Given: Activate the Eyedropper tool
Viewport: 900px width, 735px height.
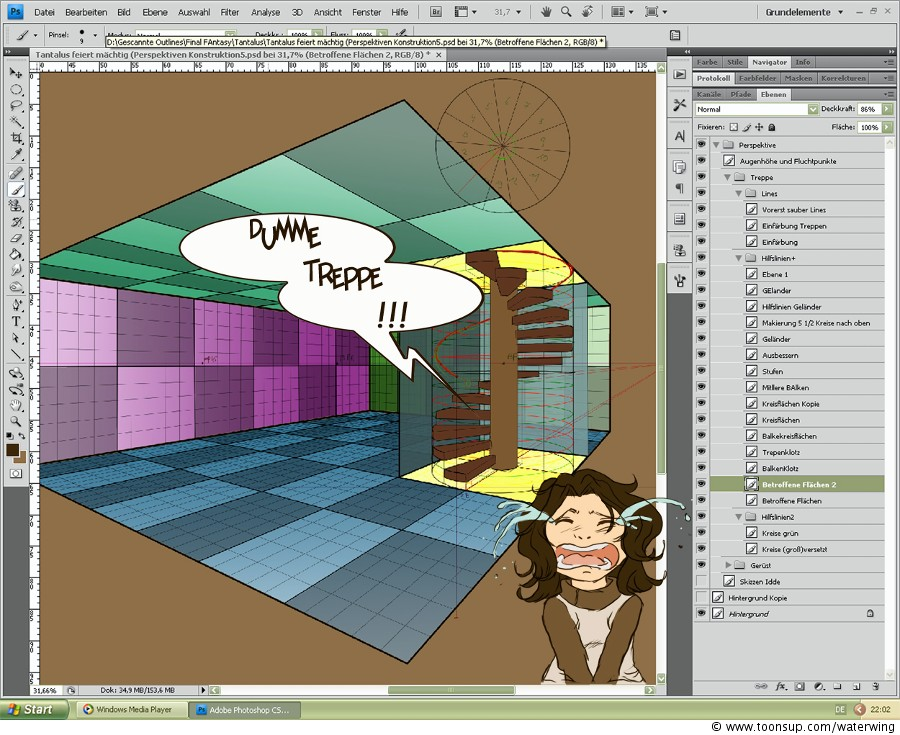Looking at the screenshot, I should pyautogui.click(x=17, y=154).
